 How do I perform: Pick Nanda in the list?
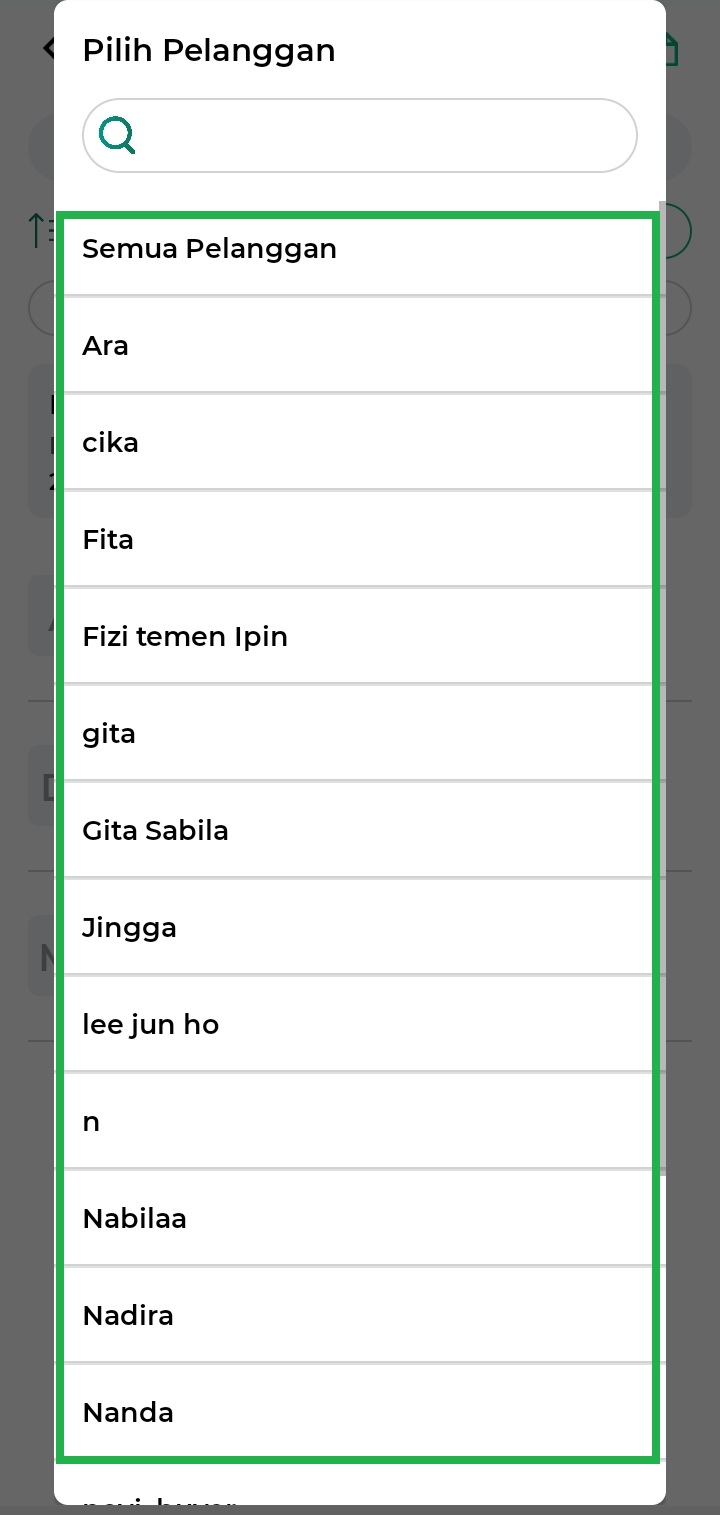tap(128, 1413)
